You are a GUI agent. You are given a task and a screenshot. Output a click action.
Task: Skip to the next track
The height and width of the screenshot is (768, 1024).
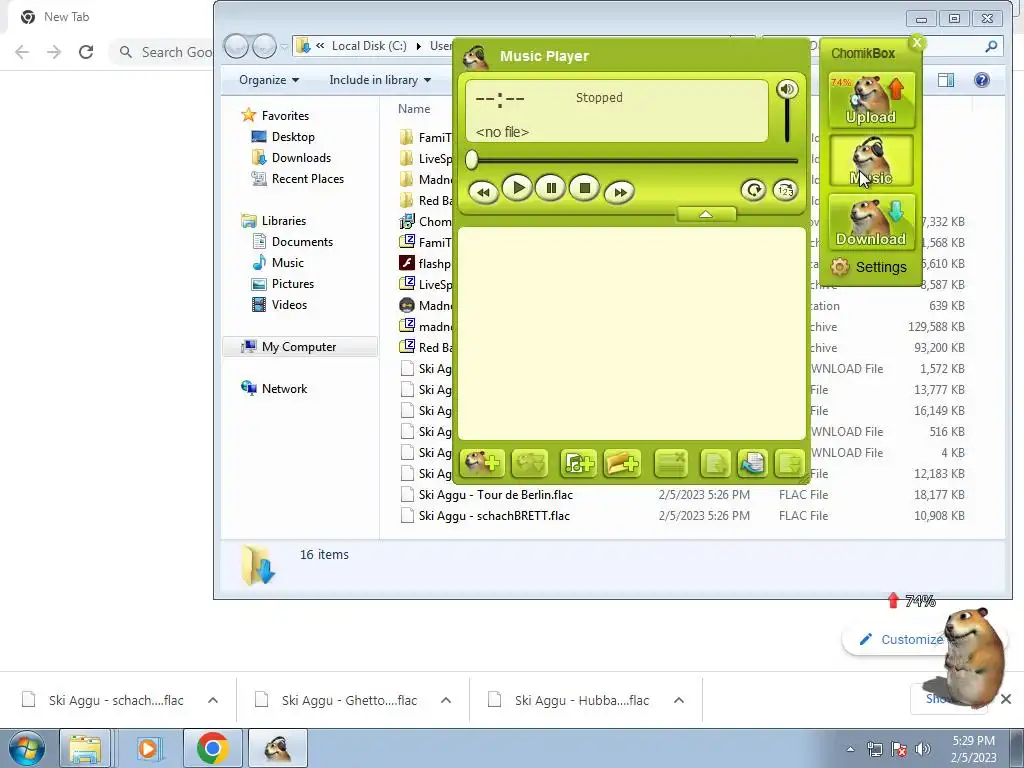620,192
